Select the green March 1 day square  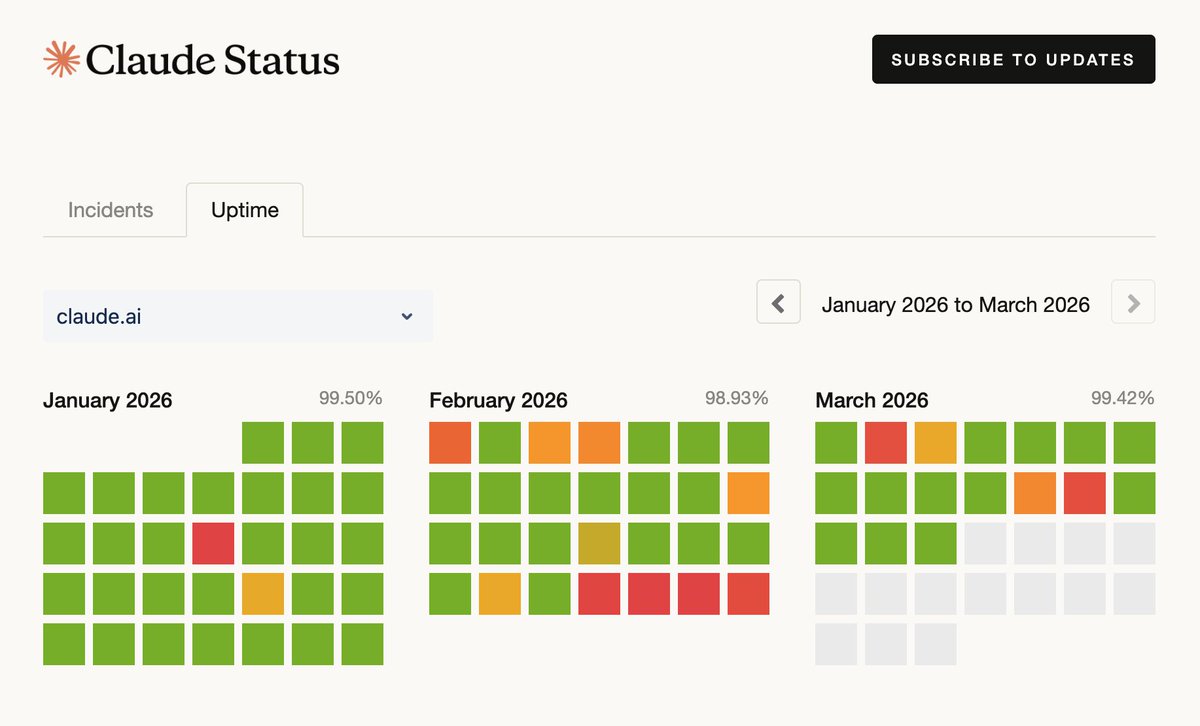click(836, 443)
